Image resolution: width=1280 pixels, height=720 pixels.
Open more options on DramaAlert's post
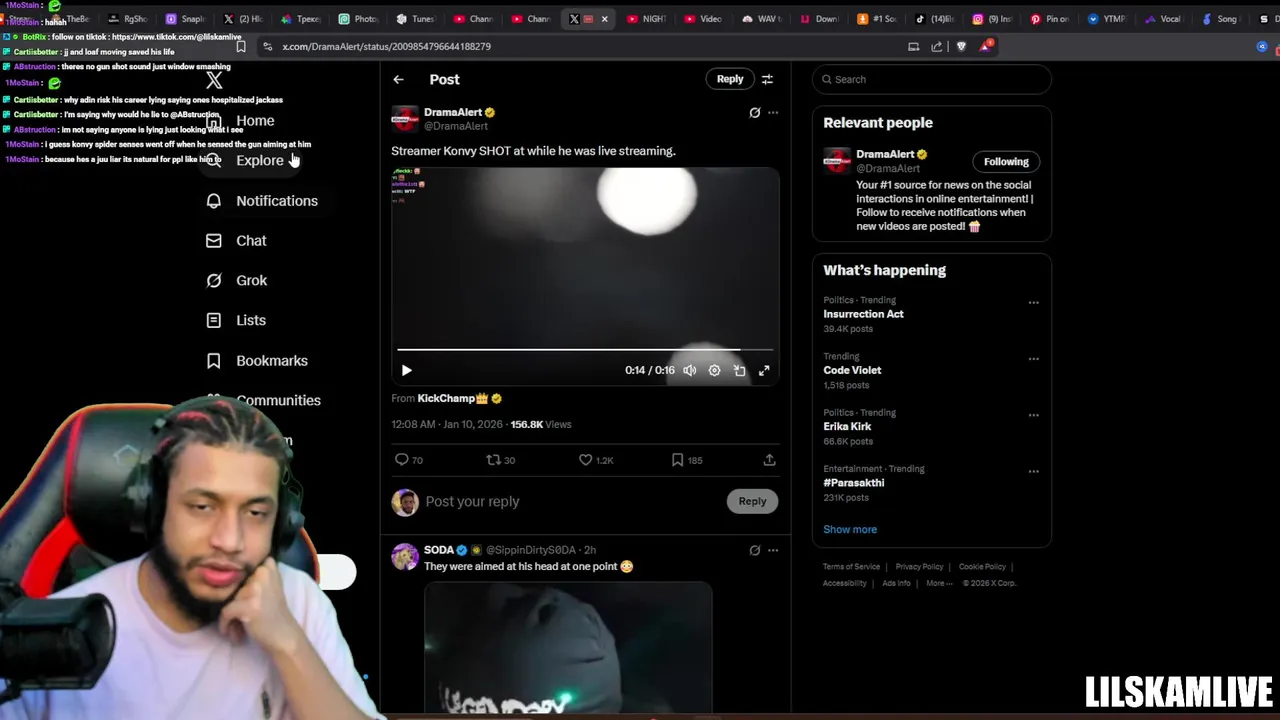[x=773, y=113]
